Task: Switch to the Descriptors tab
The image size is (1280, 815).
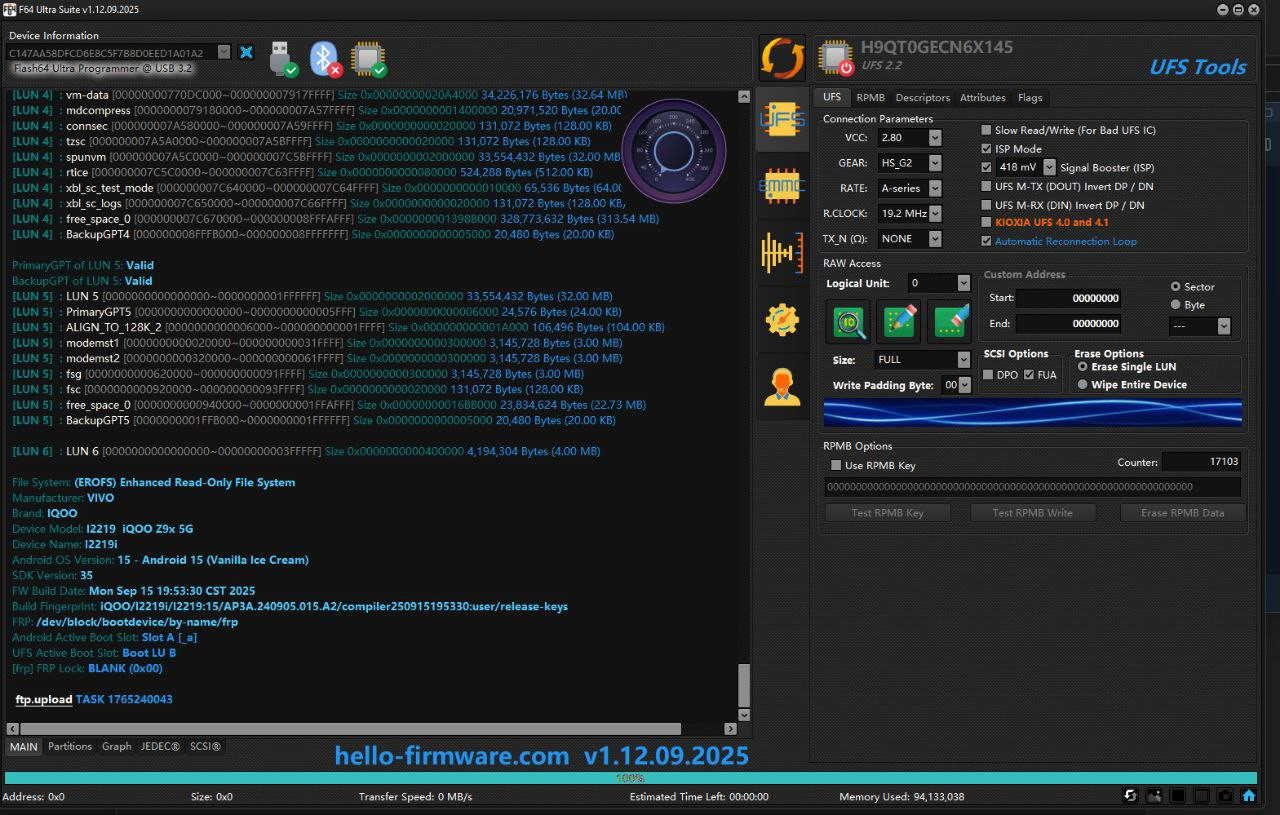Action: [922, 98]
